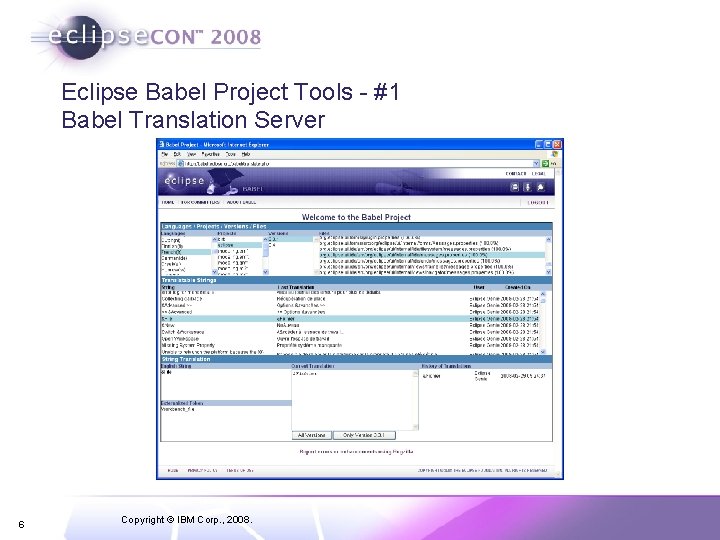Open the Legal link at page top
Viewport: 720px width, 540px height.
pos(538,174)
